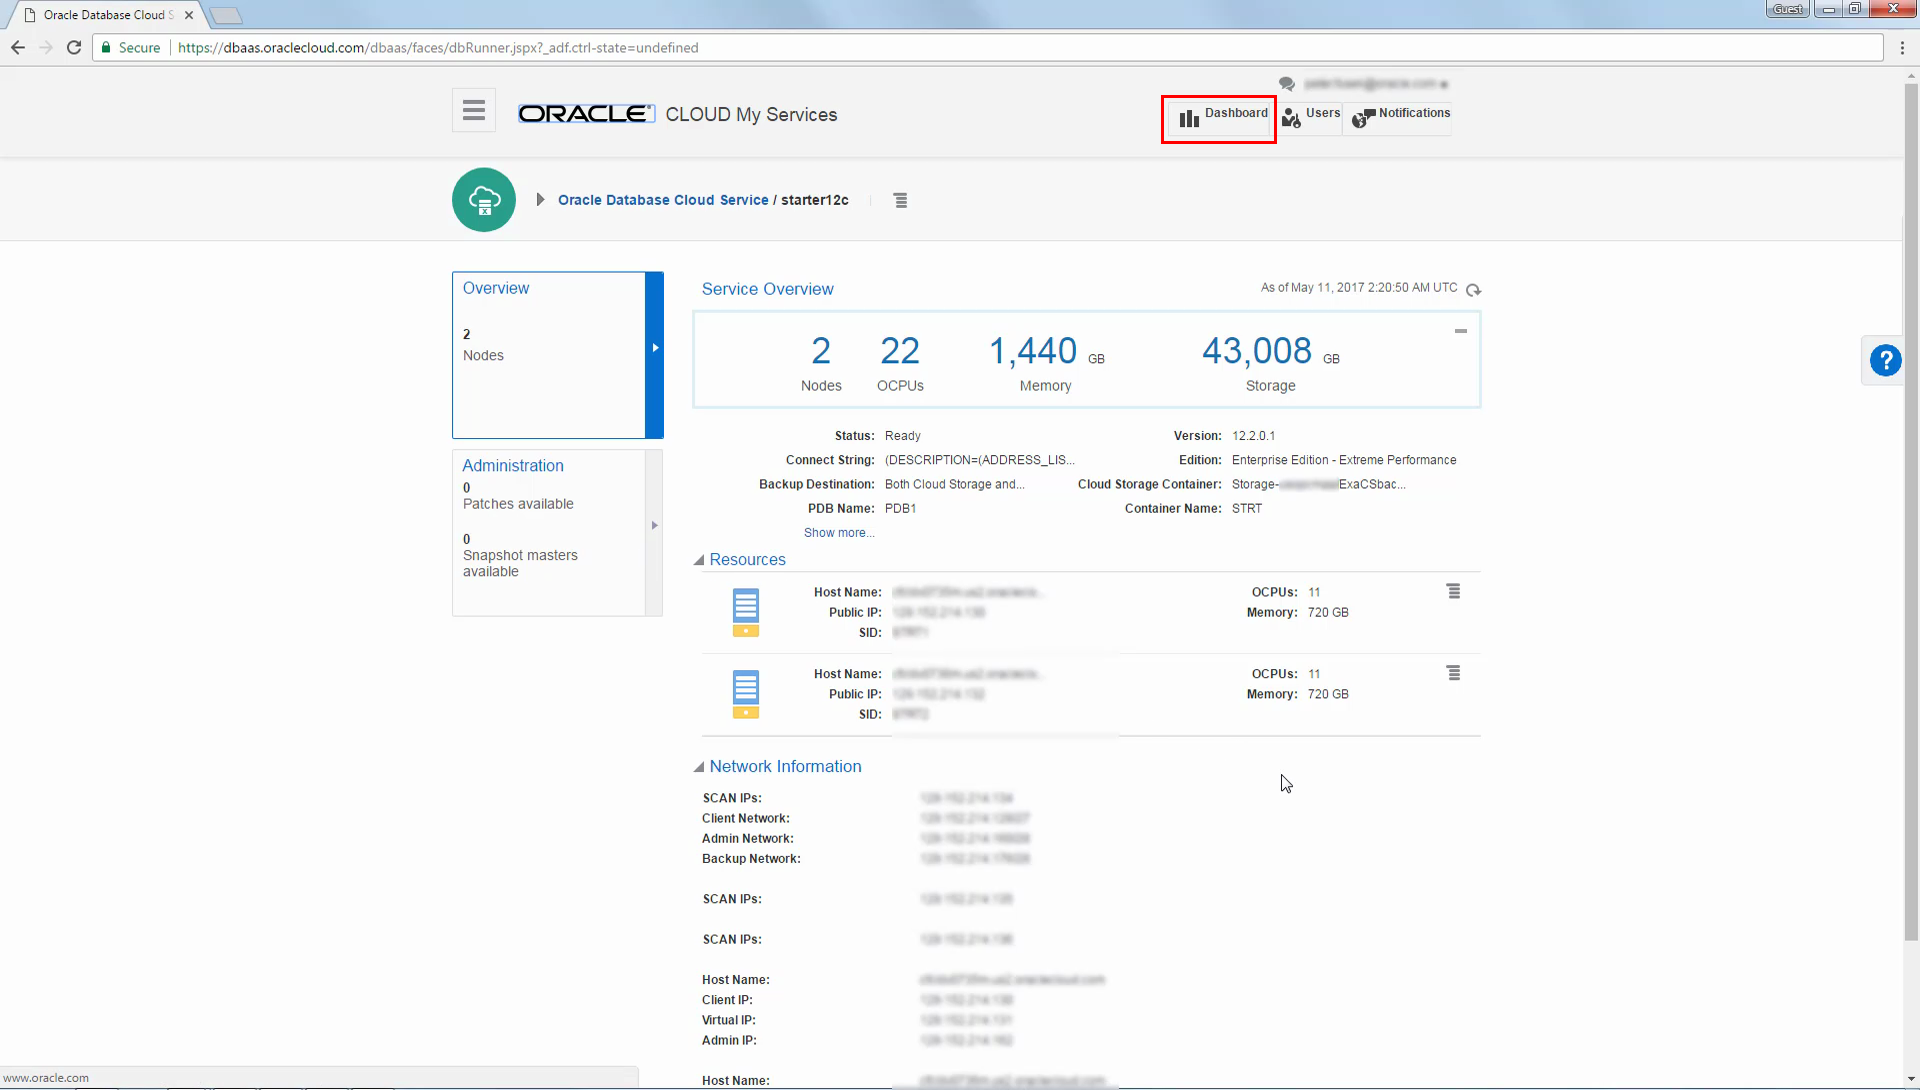1920x1090 pixels.
Task: Collapse the service metrics panel
Action: coord(1461,331)
